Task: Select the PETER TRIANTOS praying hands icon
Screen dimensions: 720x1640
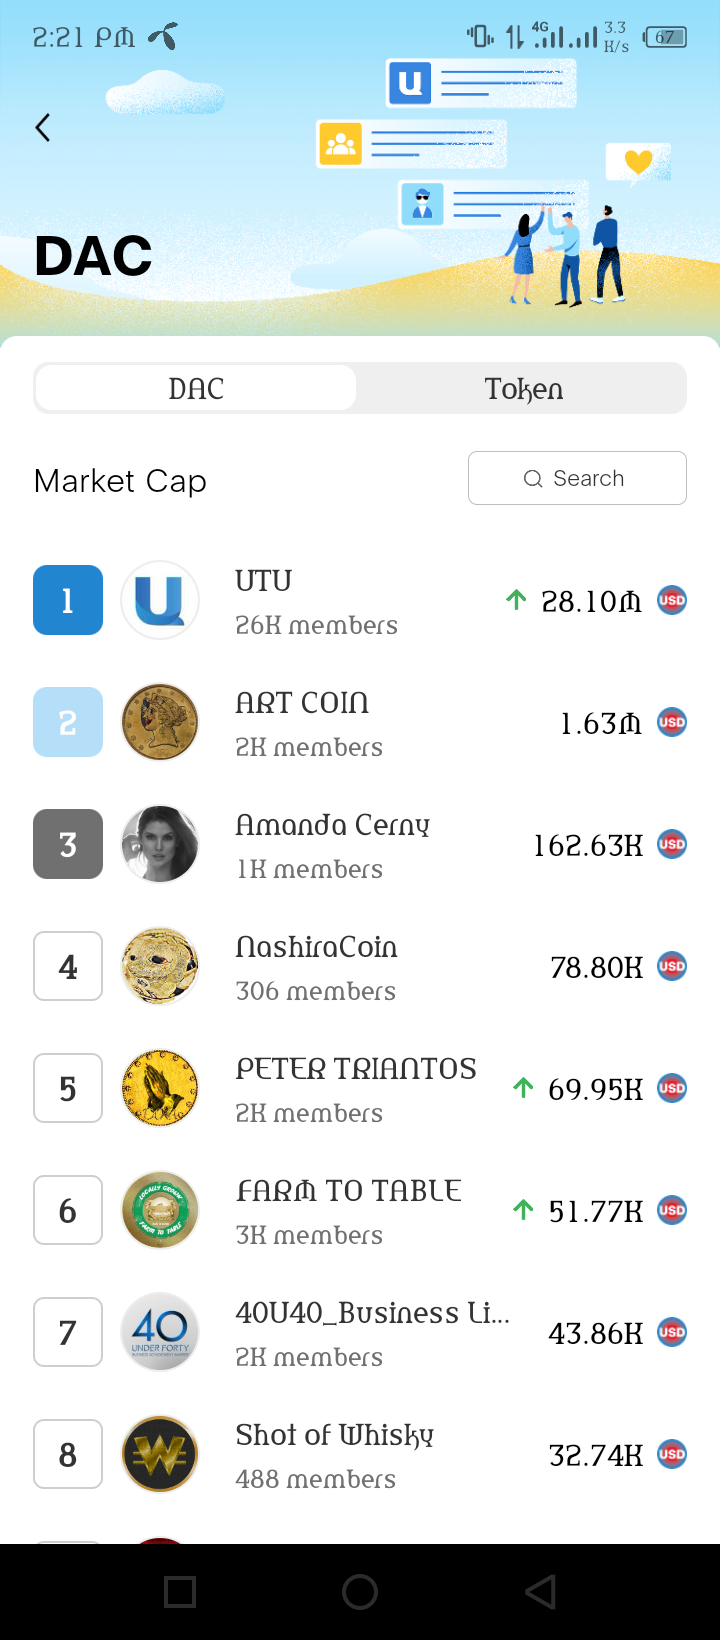Action: 160,1088
